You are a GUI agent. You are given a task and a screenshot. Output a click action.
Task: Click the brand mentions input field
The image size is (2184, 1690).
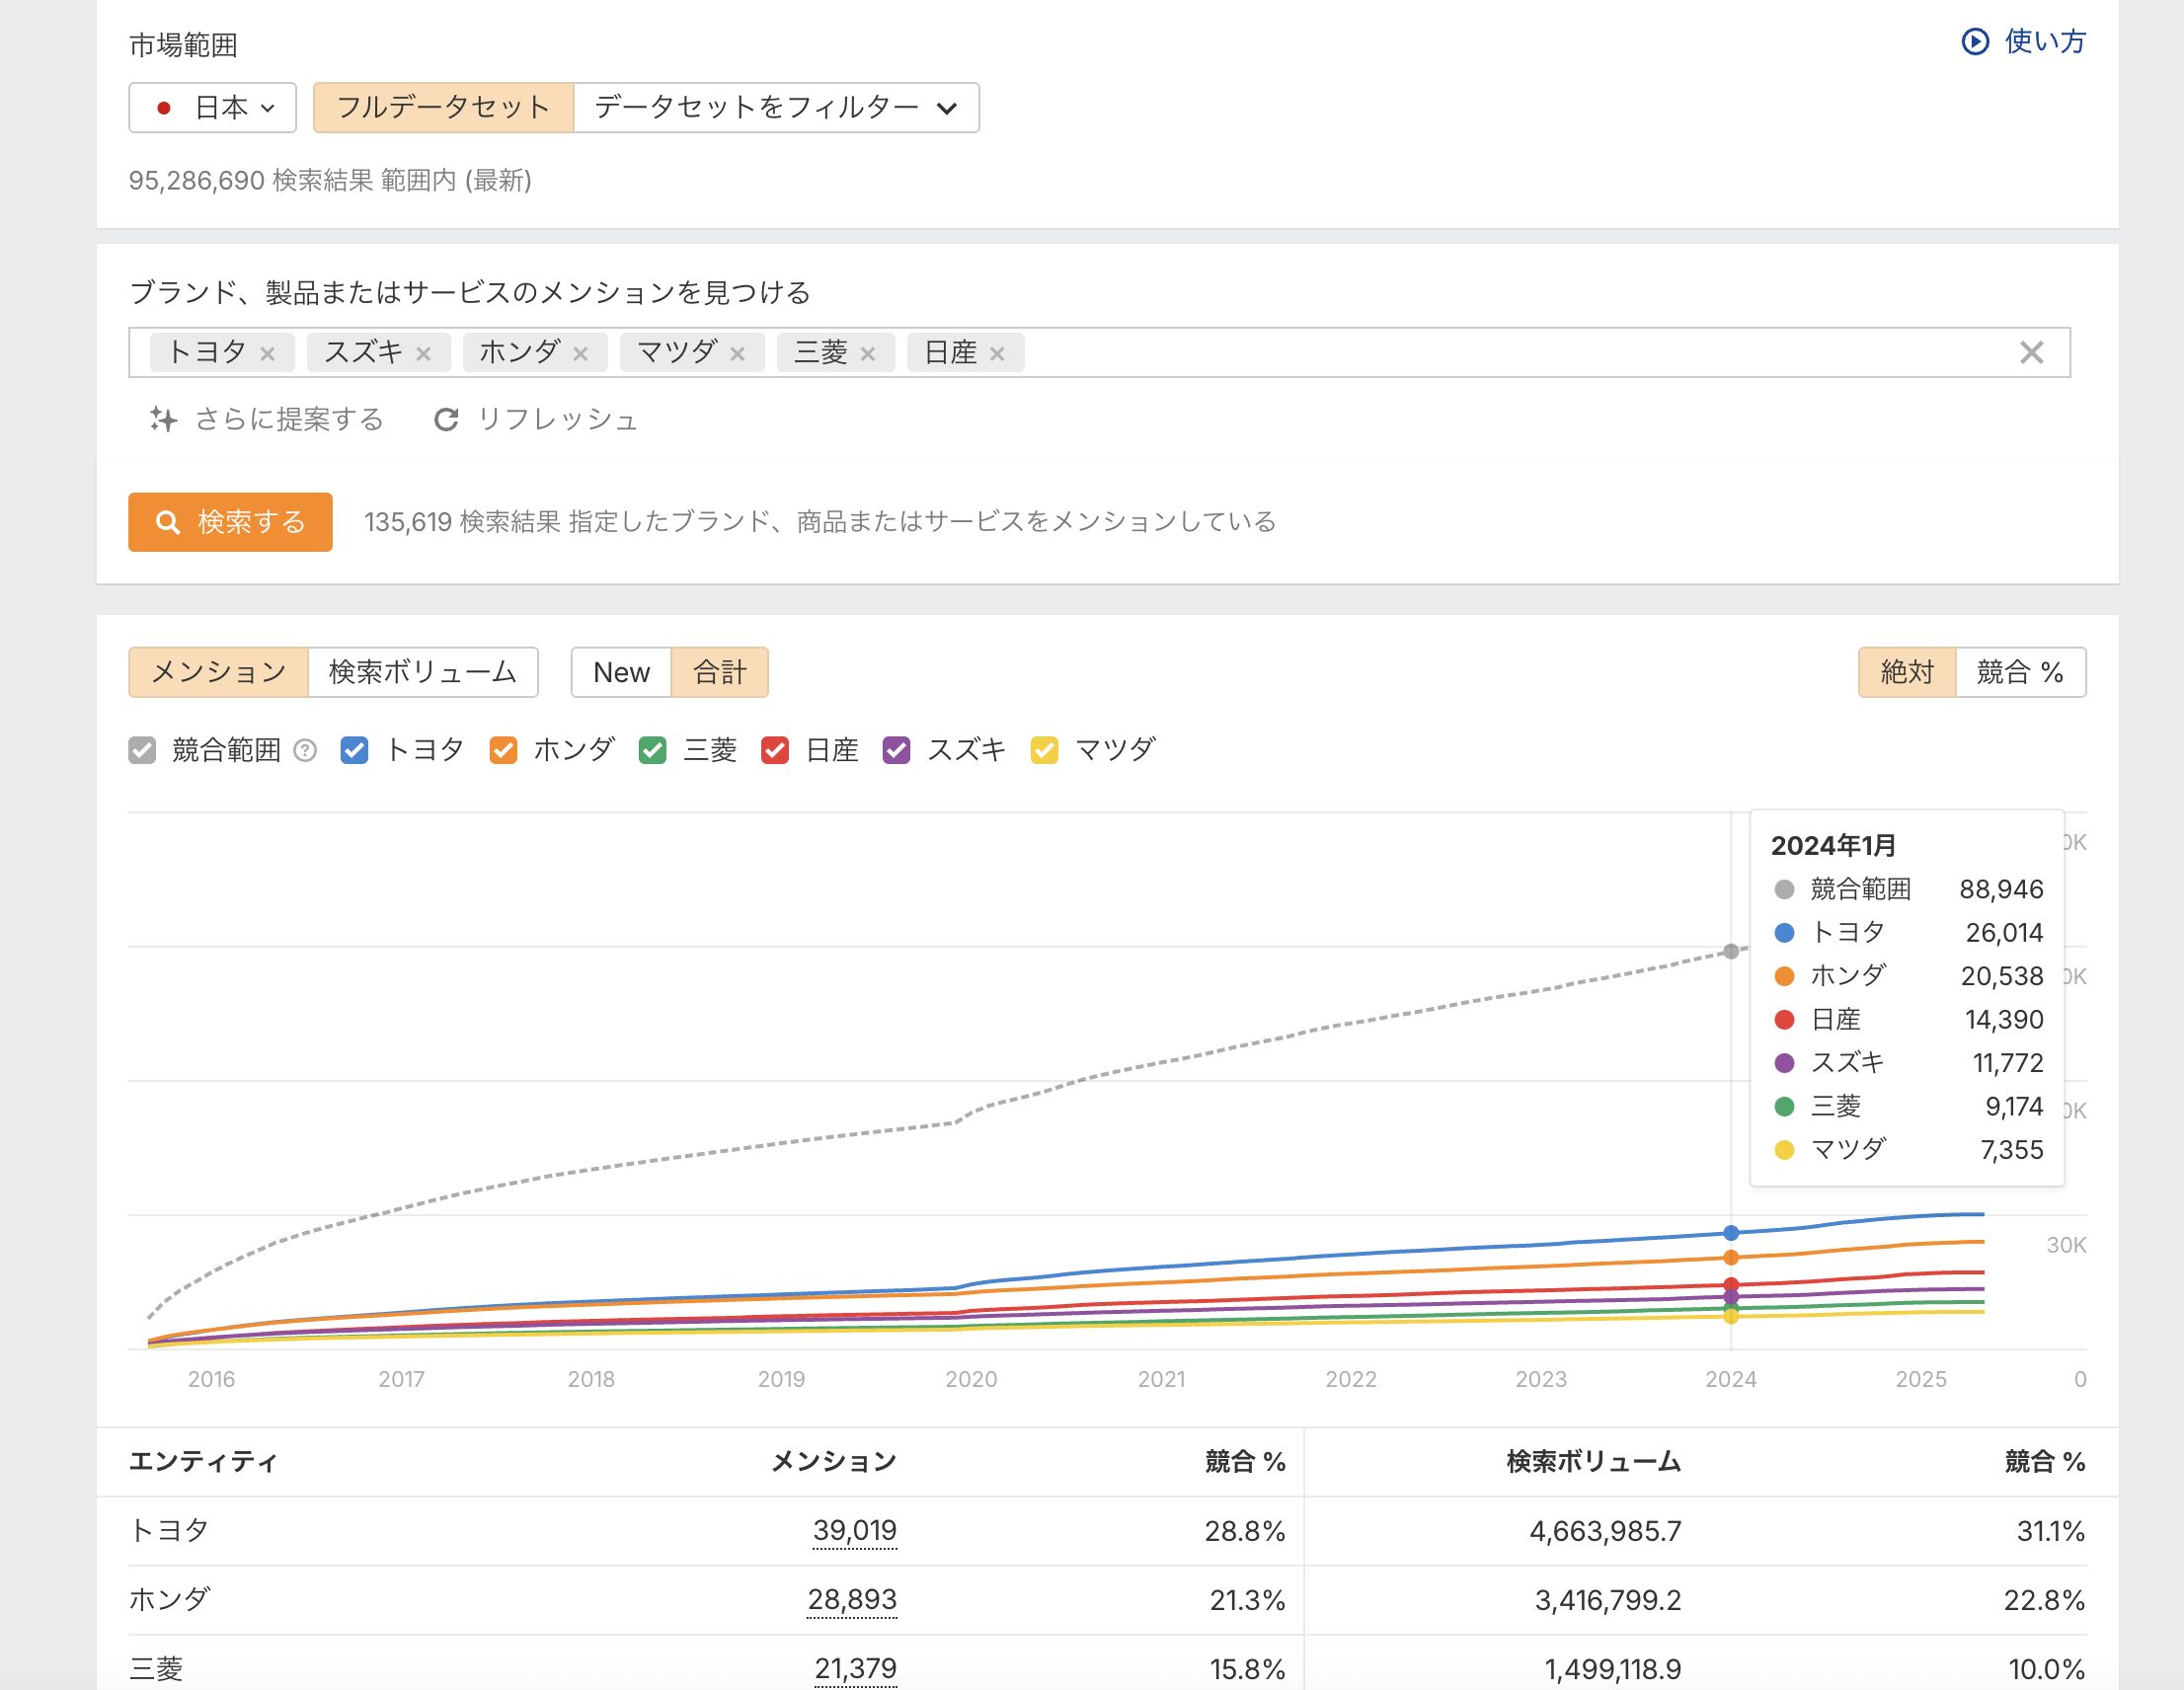tap(1500, 353)
